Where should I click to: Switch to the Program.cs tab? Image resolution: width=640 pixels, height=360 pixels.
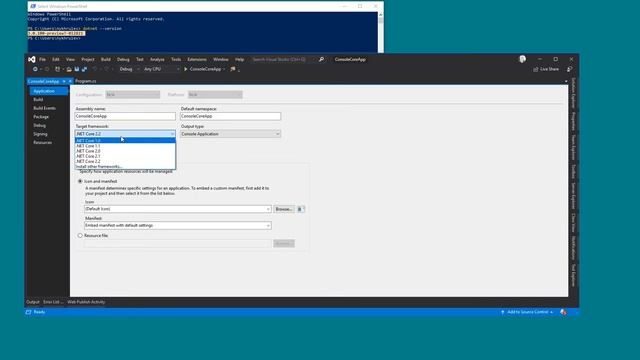(86, 81)
